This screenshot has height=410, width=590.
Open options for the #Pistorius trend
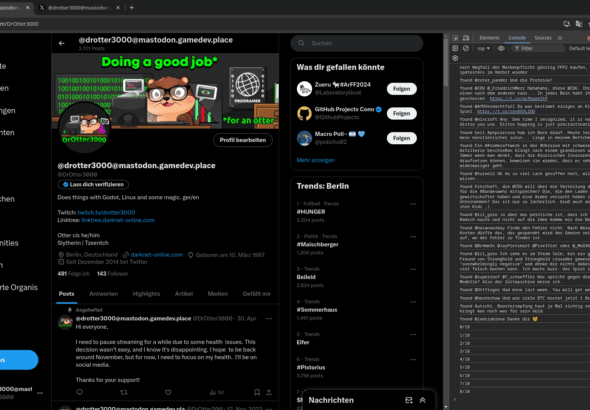coord(413,360)
